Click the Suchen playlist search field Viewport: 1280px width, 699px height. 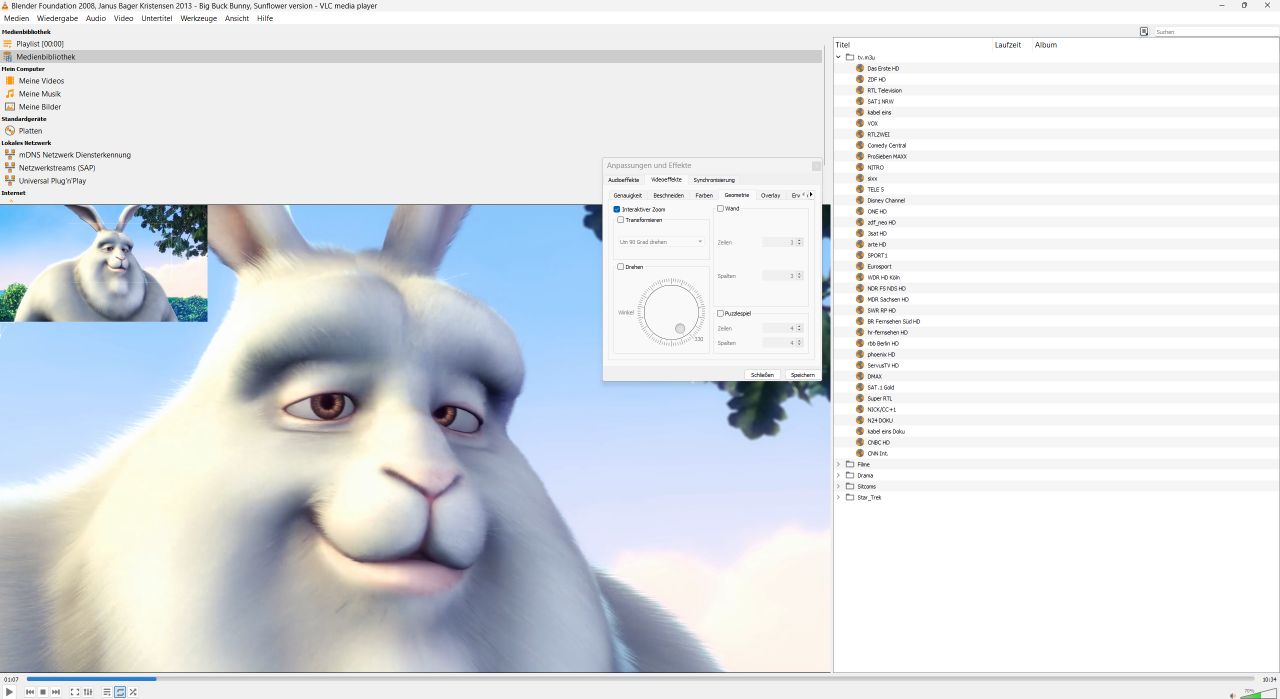click(x=1215, y=32)
